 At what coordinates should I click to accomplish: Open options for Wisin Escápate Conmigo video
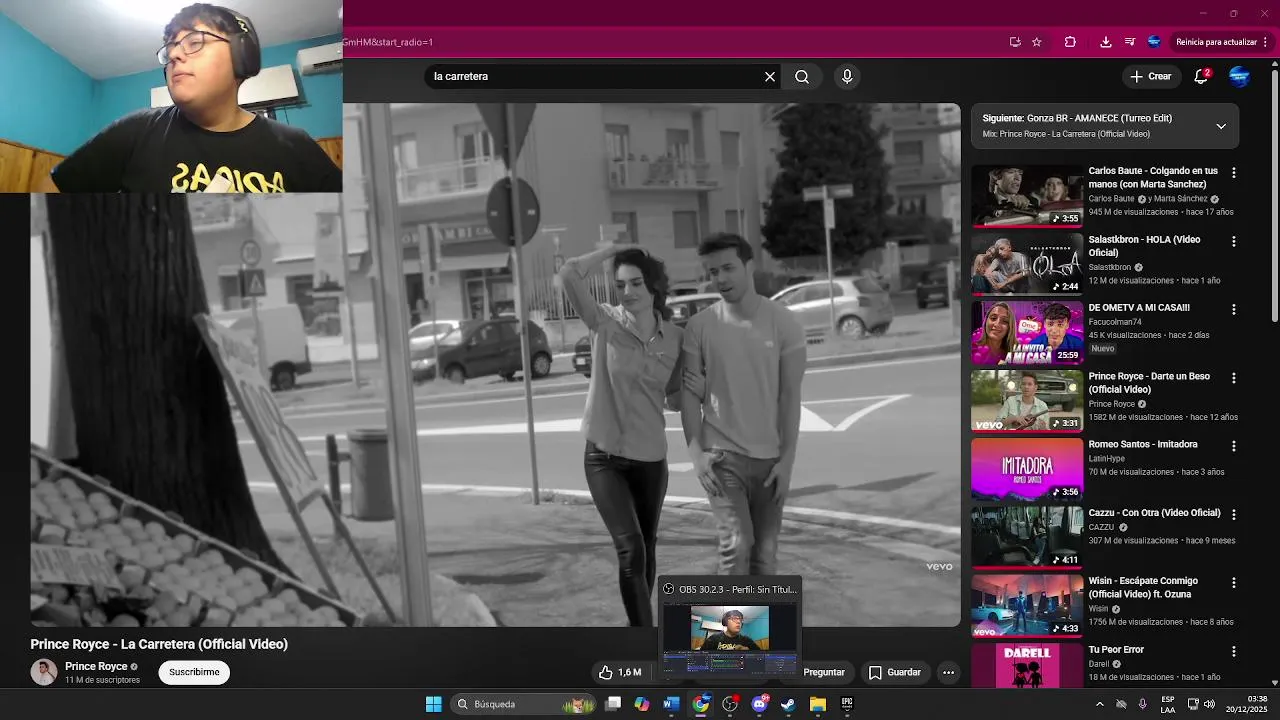1233,583
